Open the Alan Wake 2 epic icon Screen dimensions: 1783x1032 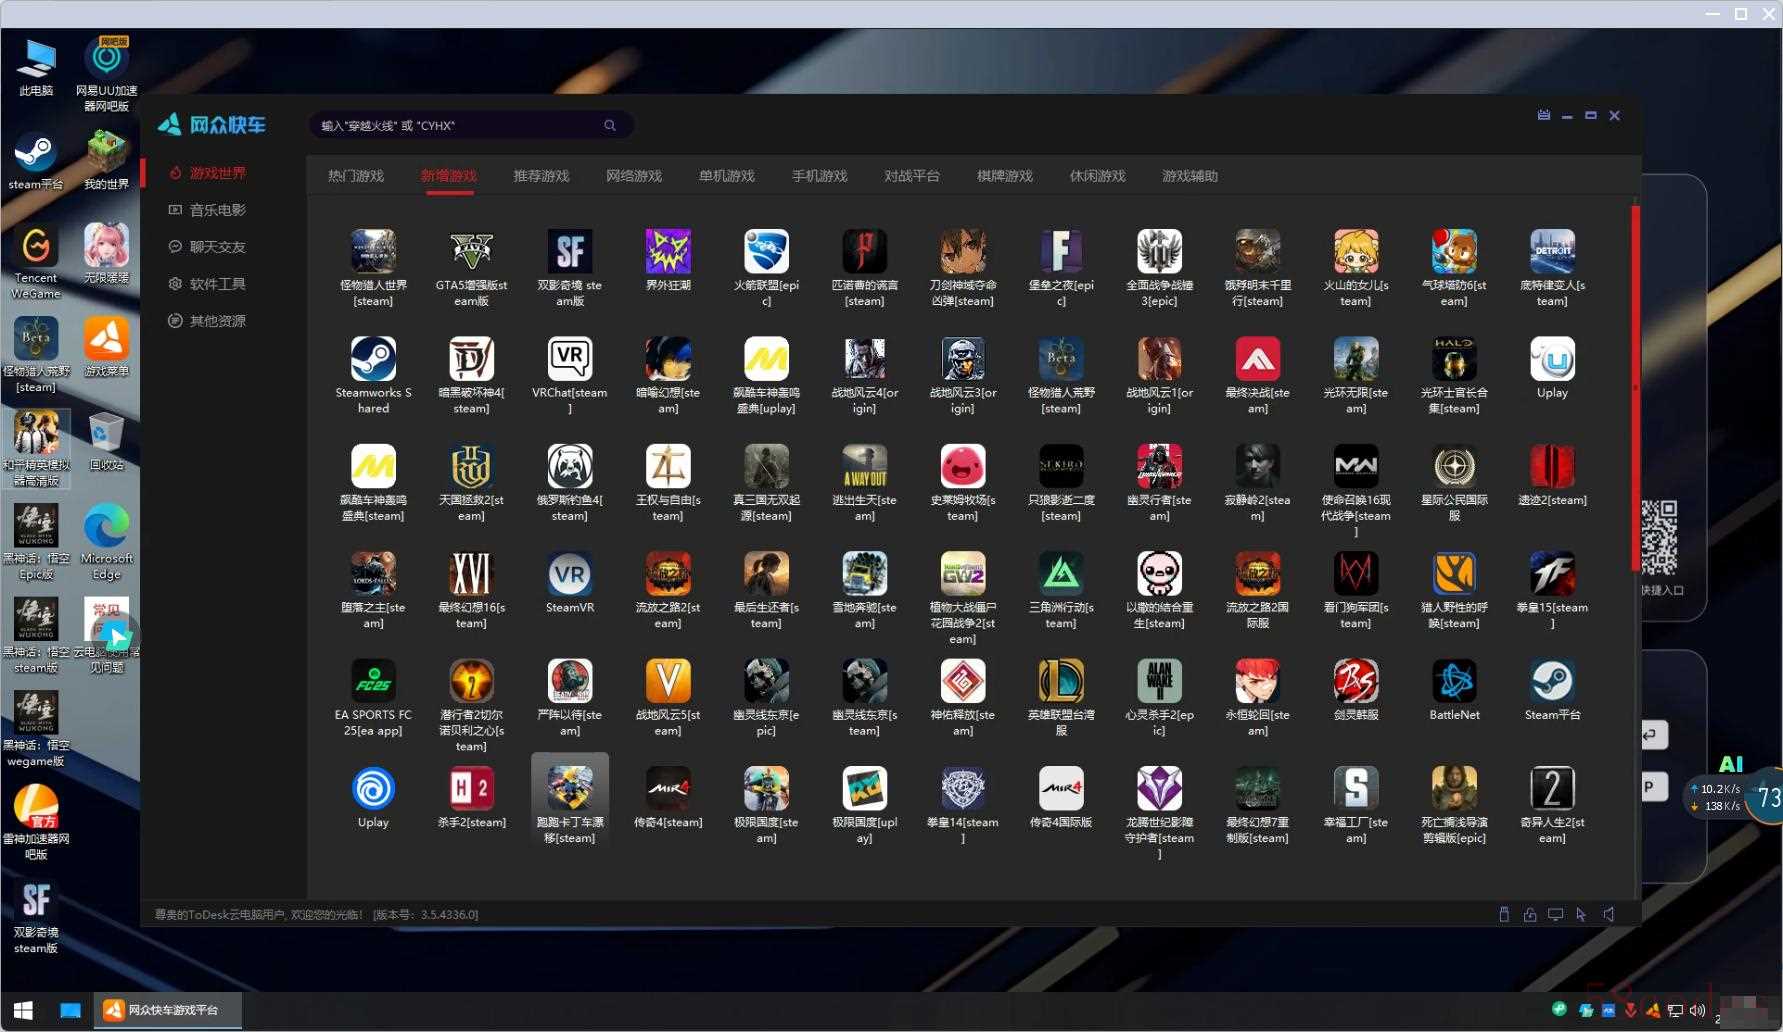coord(1159,682)
